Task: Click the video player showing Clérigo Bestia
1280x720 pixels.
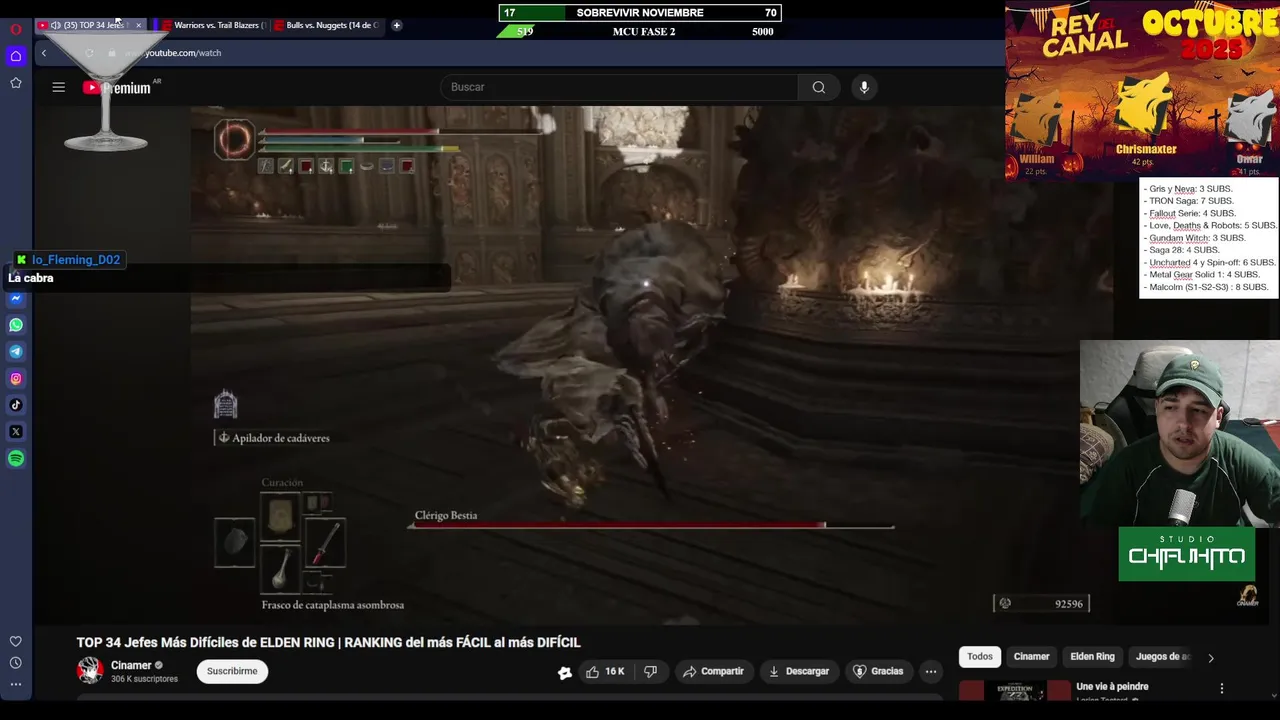Action: (652, 365)
